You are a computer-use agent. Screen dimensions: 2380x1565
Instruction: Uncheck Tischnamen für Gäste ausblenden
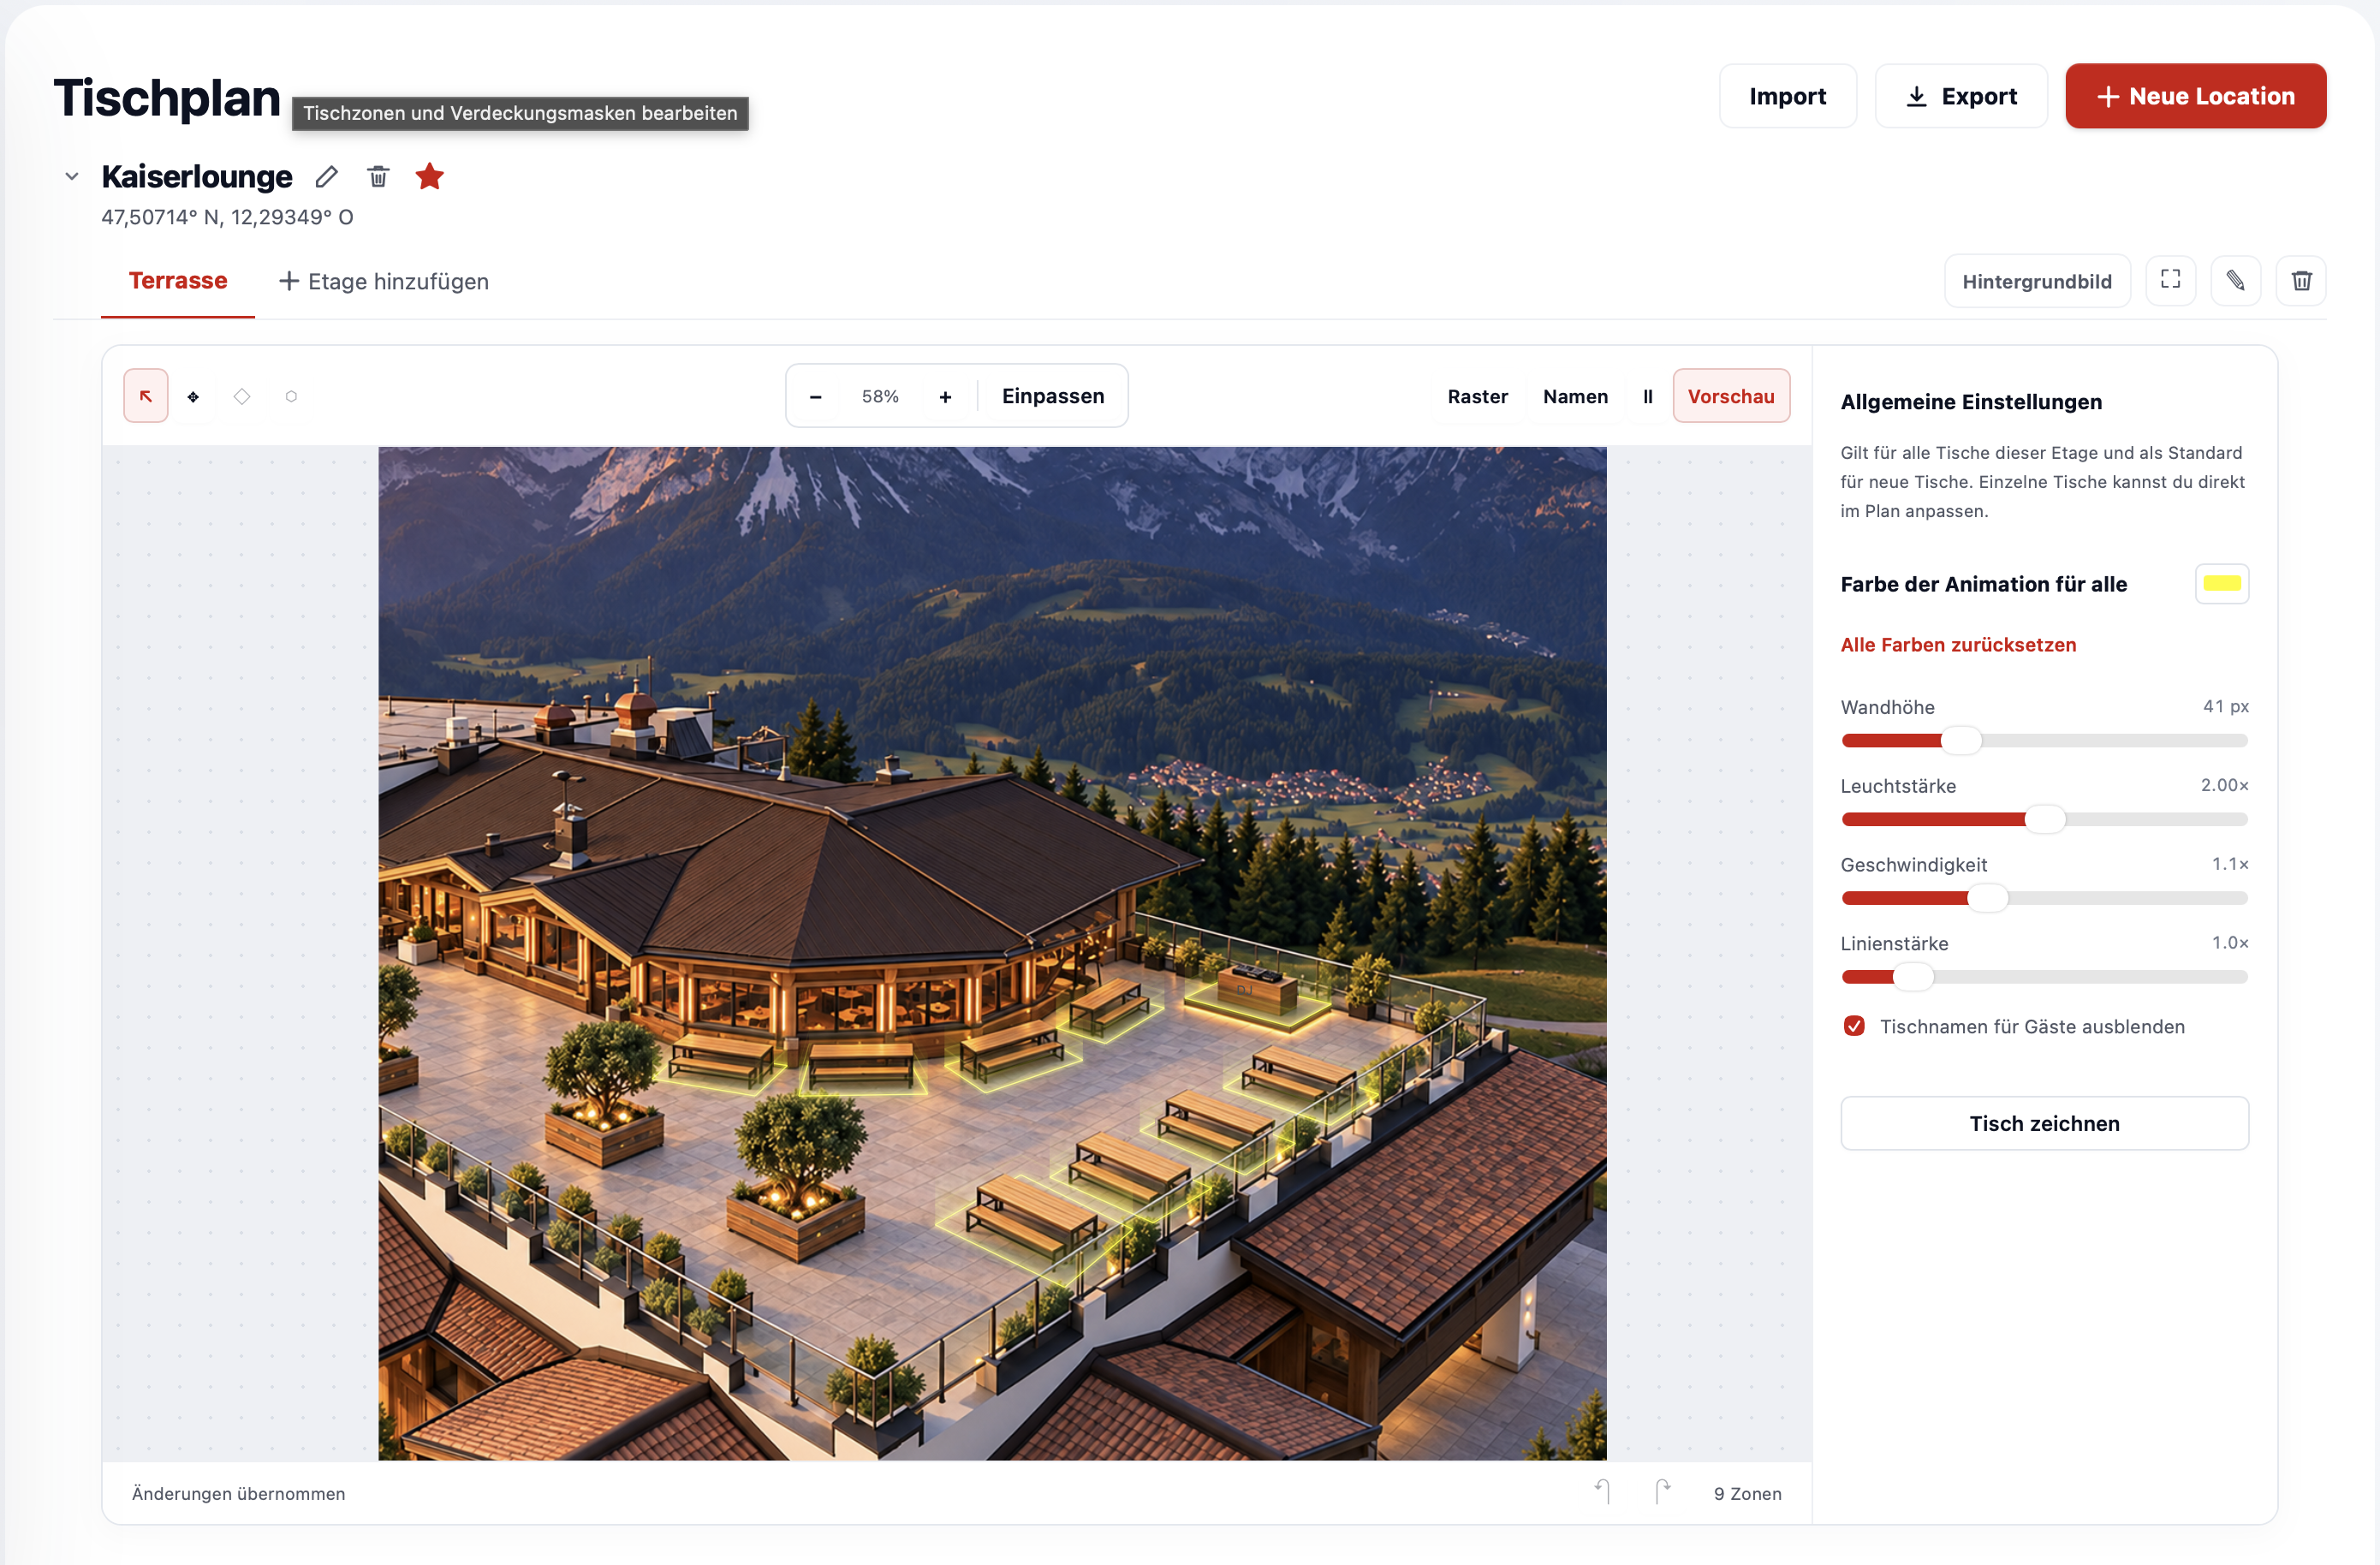click(x=1854, y=1026)
